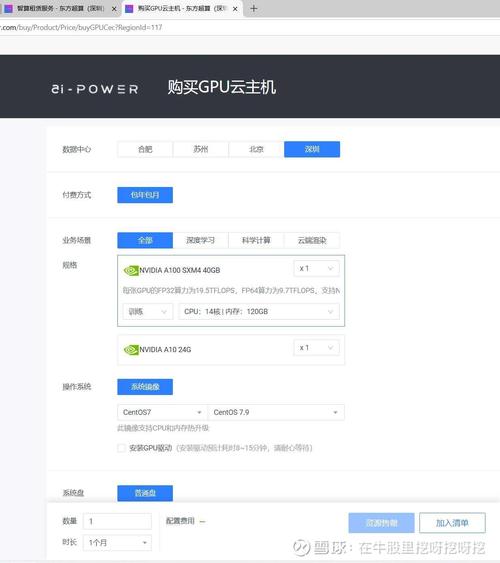Click the browser address bar URL
Screen dimensions: 500x563
tap(81, 27)
